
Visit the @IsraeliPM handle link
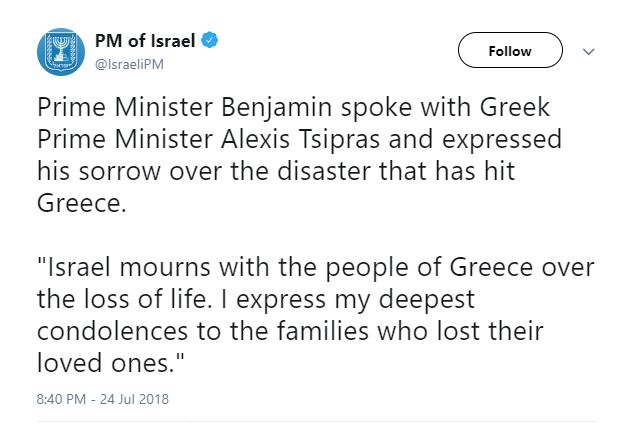tap(129, 64)
